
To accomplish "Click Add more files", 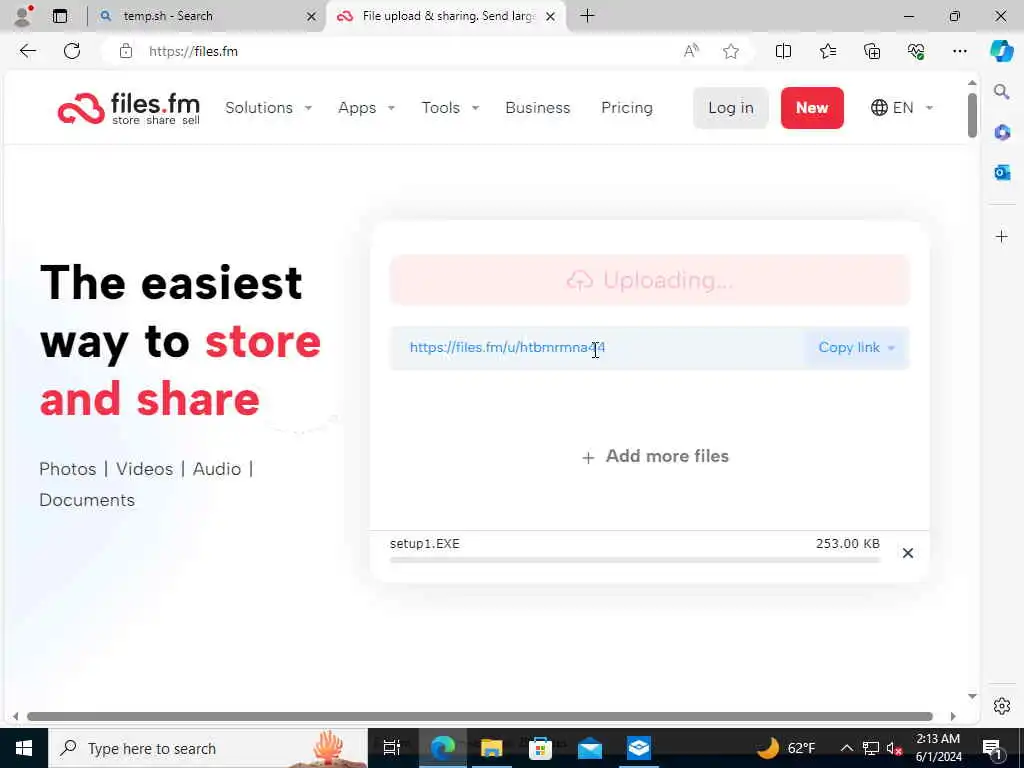I will point(655,456).
